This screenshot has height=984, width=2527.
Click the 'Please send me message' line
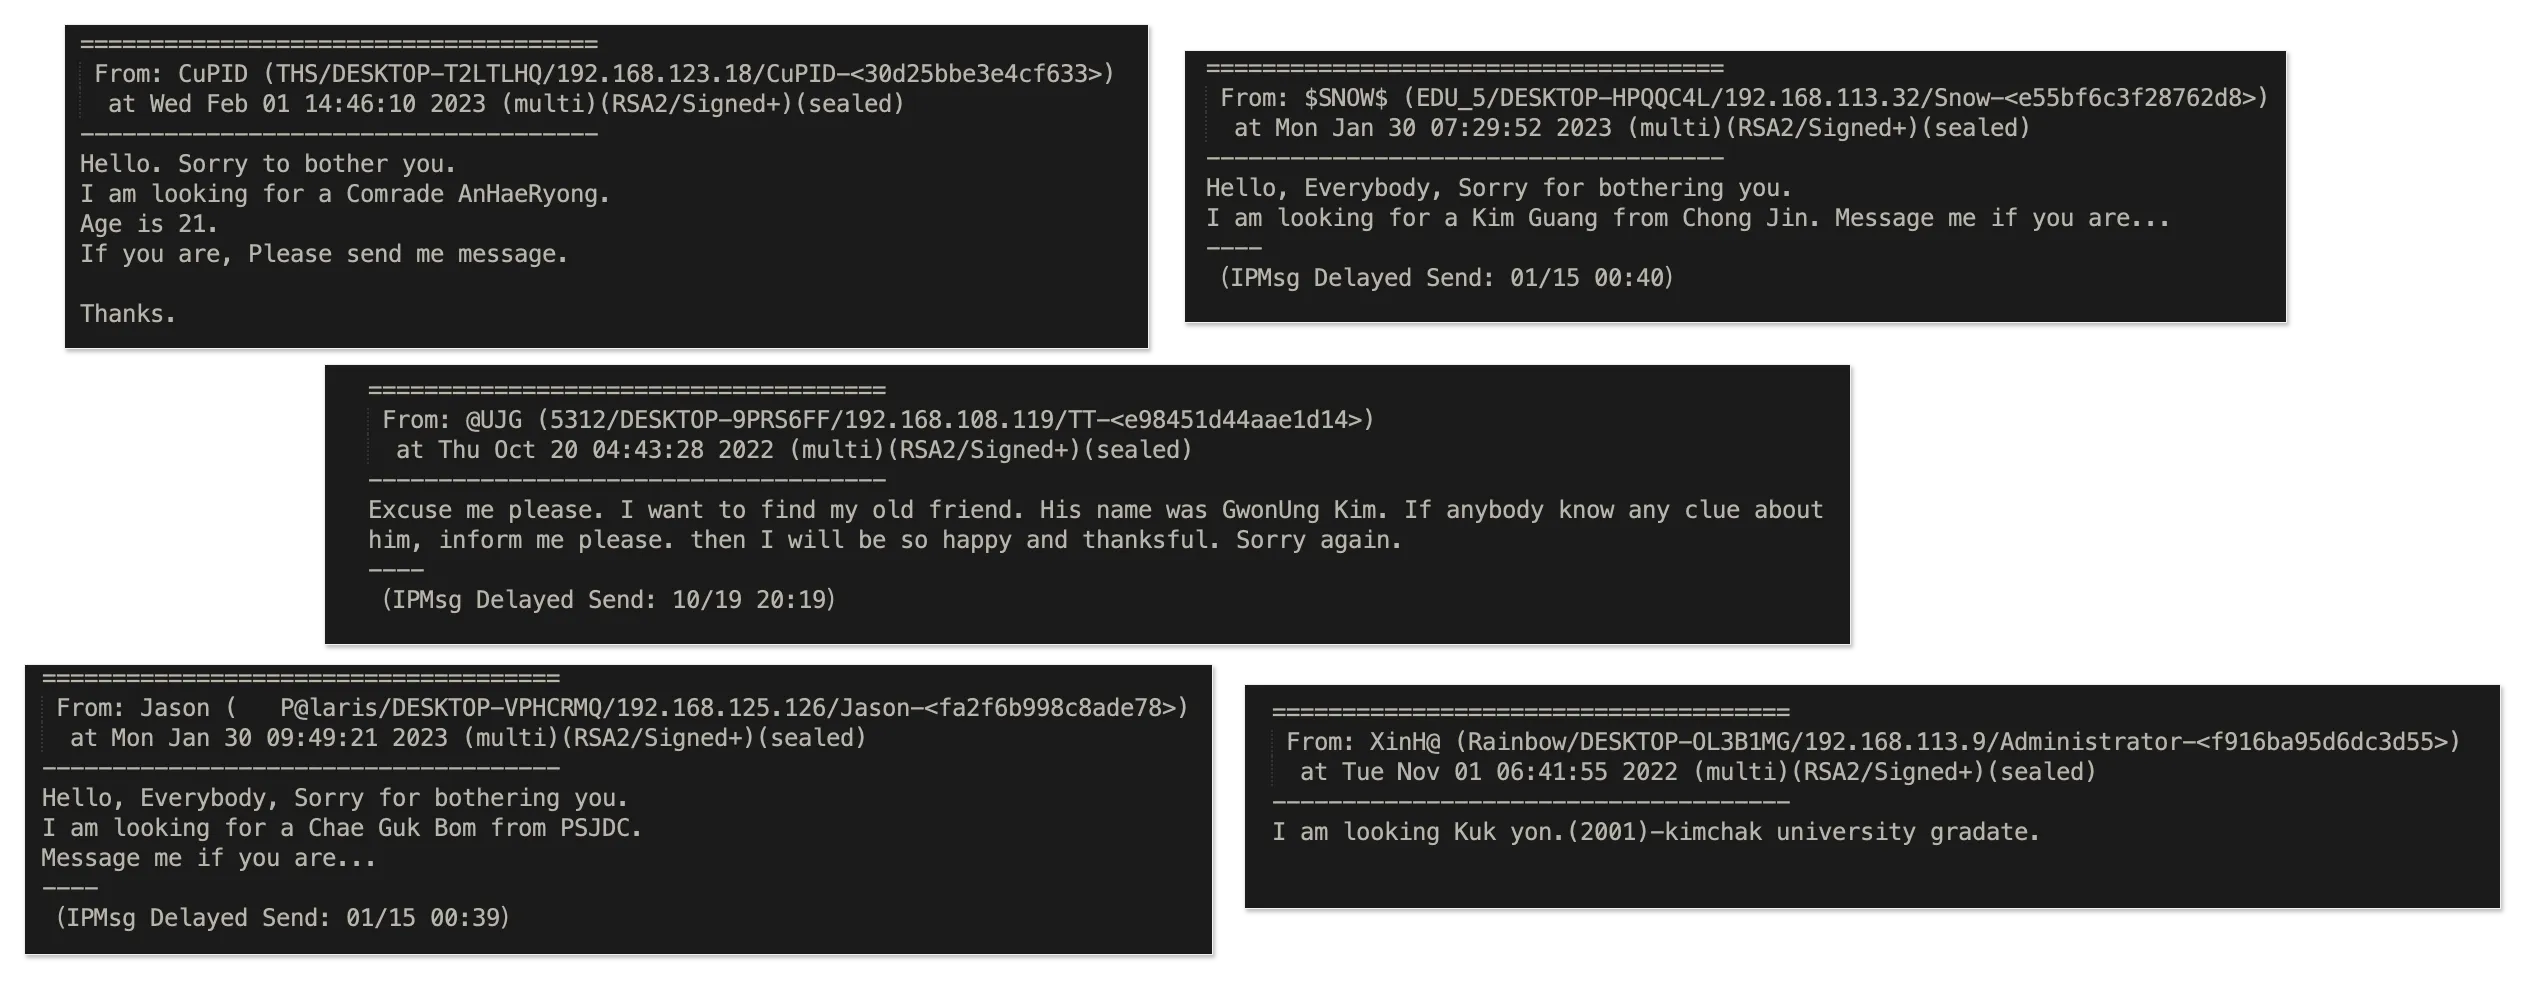324,254
